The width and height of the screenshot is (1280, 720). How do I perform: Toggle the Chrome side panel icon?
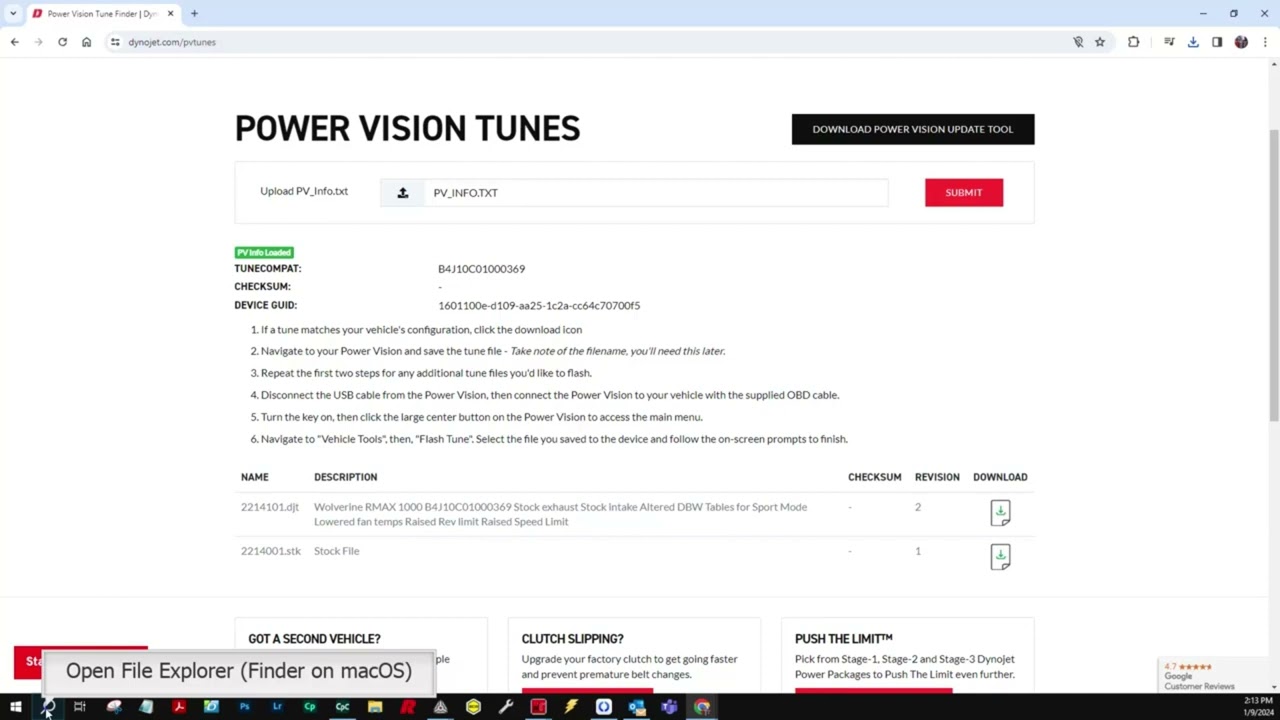[x=1217, y=42]
